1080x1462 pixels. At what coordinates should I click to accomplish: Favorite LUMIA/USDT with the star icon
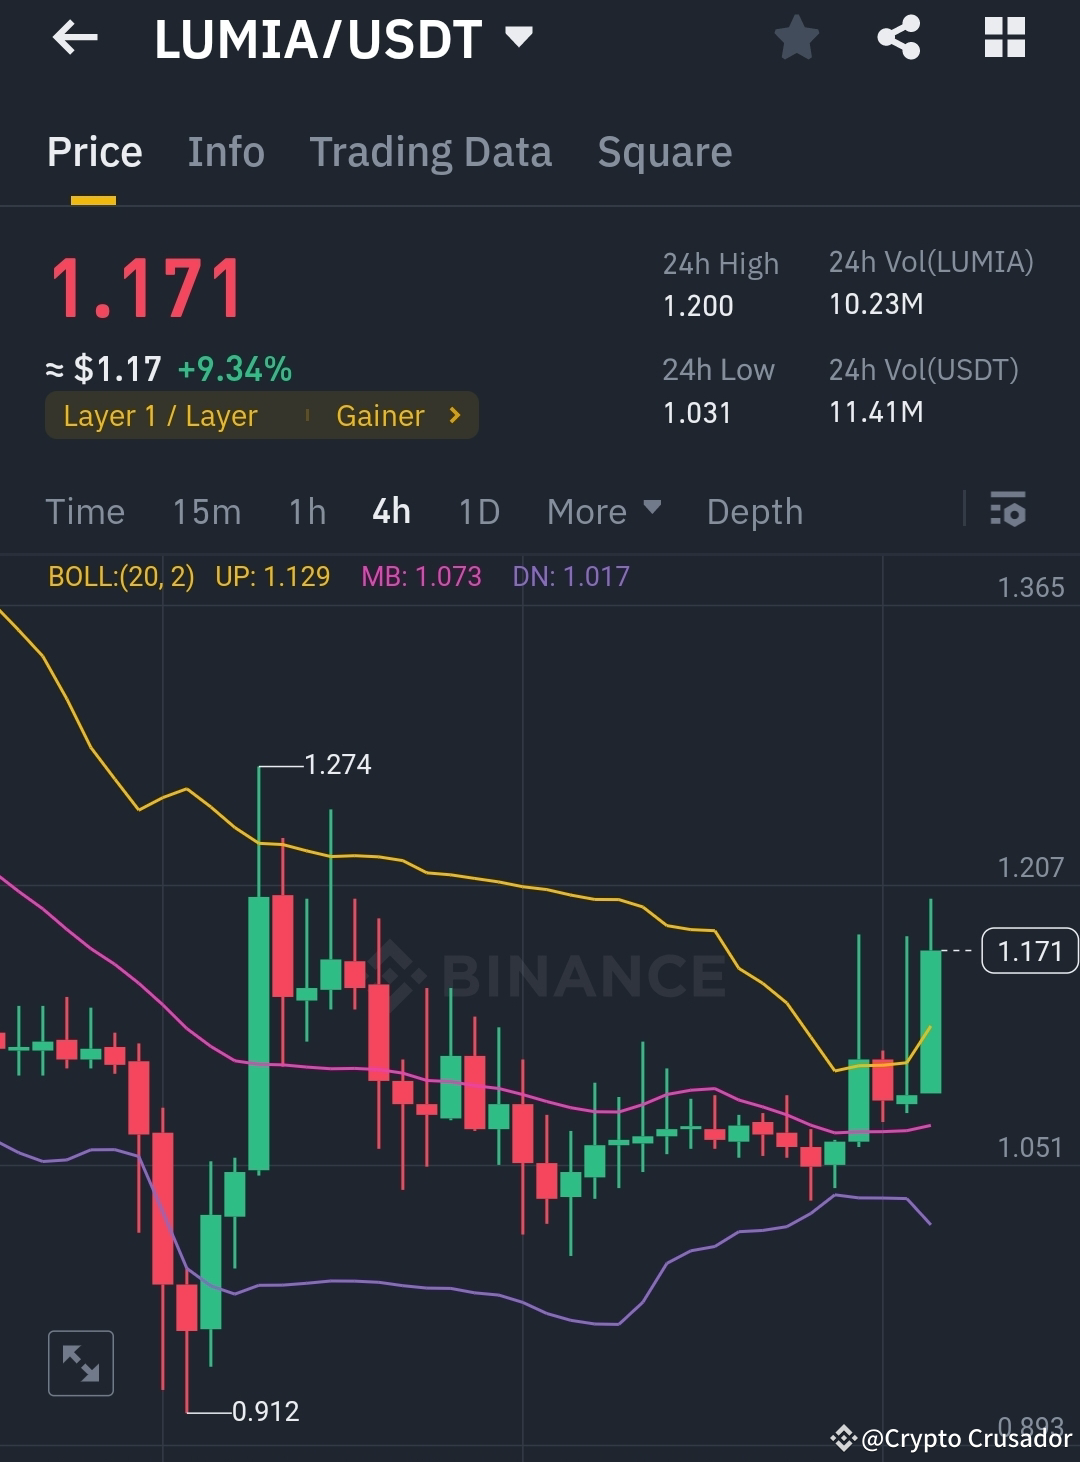tap(797, 38)
